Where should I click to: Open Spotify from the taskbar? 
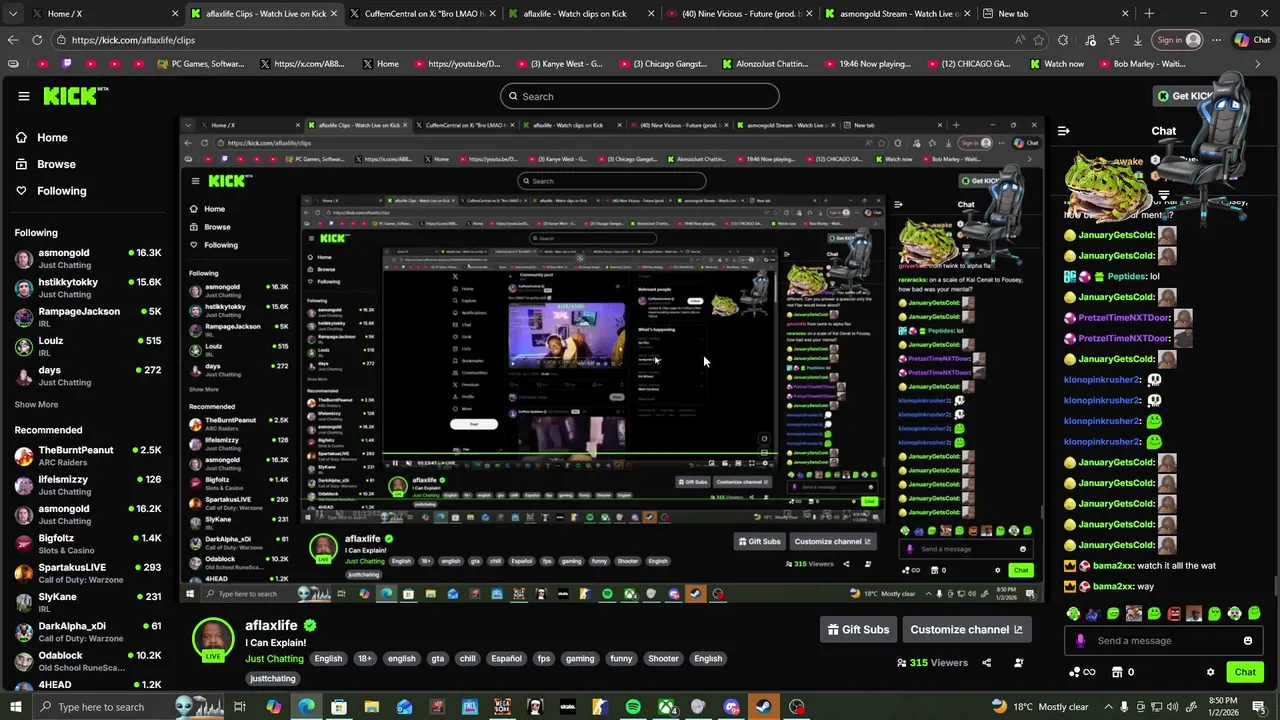633,707
